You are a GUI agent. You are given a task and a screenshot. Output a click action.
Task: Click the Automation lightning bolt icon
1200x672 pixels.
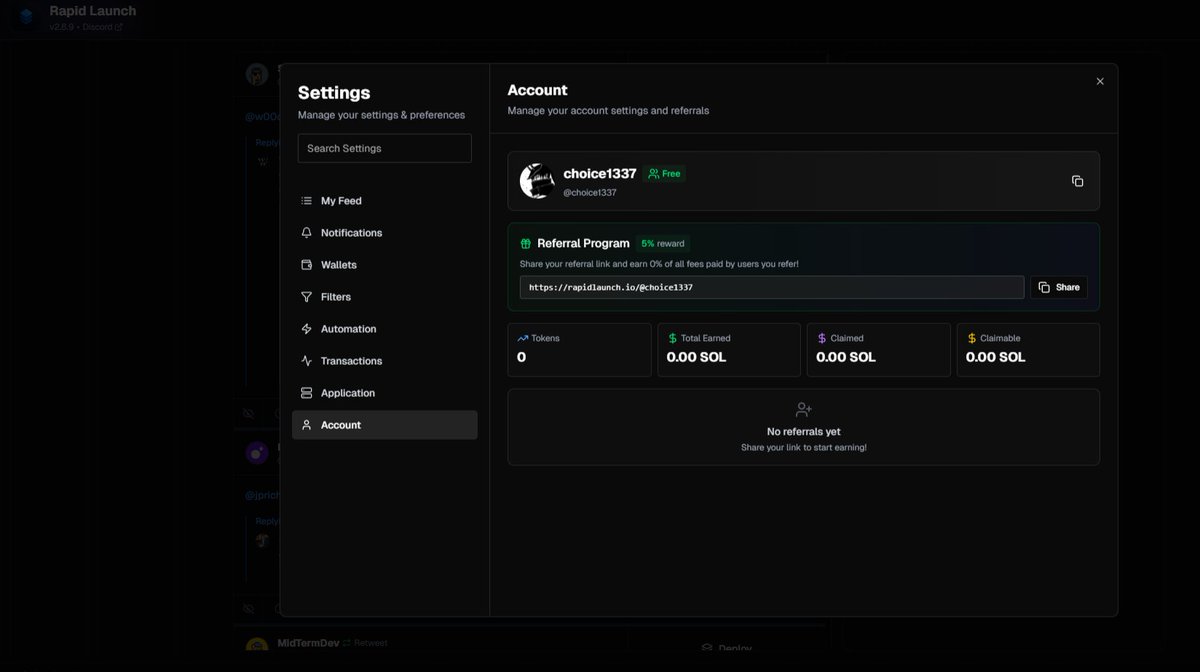306,329
